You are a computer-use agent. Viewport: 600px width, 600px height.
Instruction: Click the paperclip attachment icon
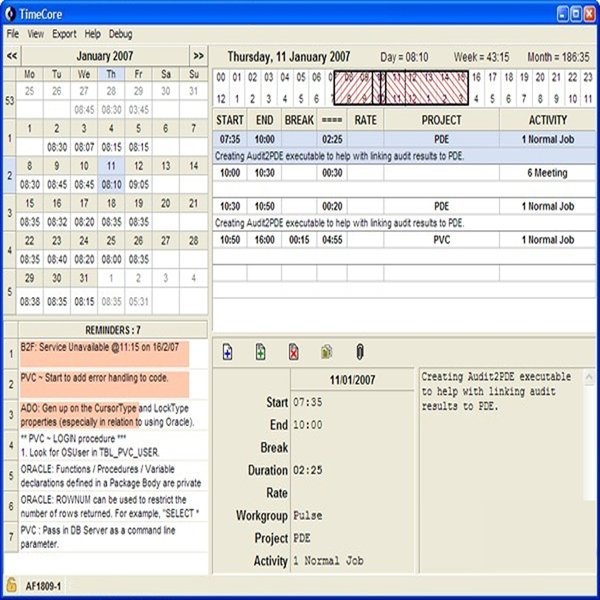360,352
